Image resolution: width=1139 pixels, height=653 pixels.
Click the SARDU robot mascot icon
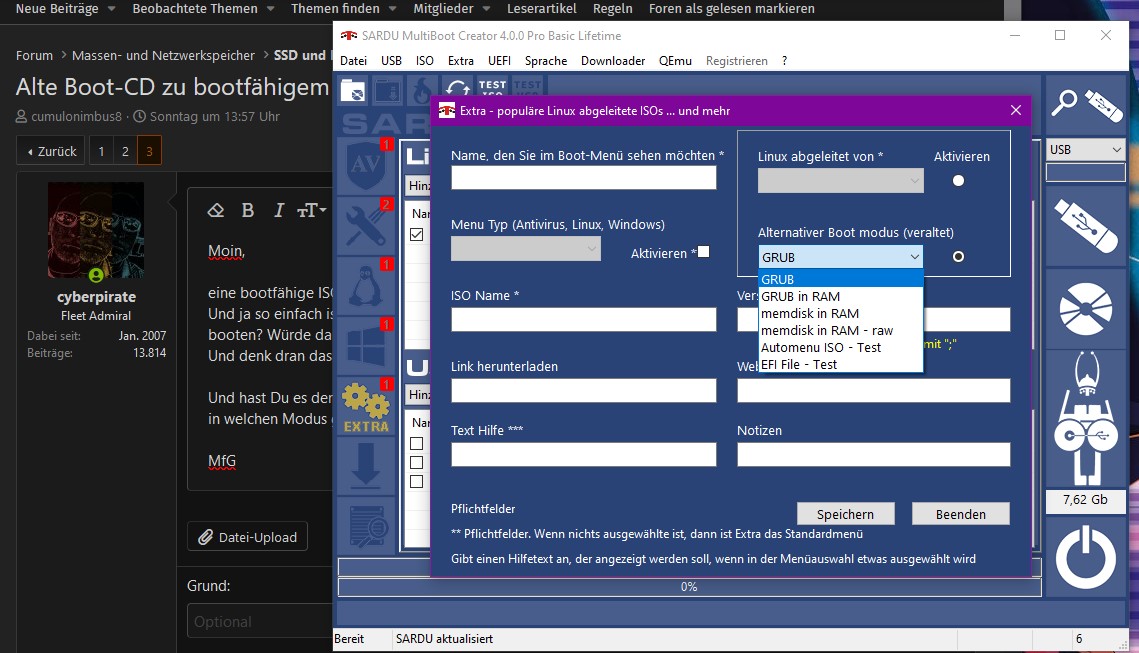[1085, 418]
